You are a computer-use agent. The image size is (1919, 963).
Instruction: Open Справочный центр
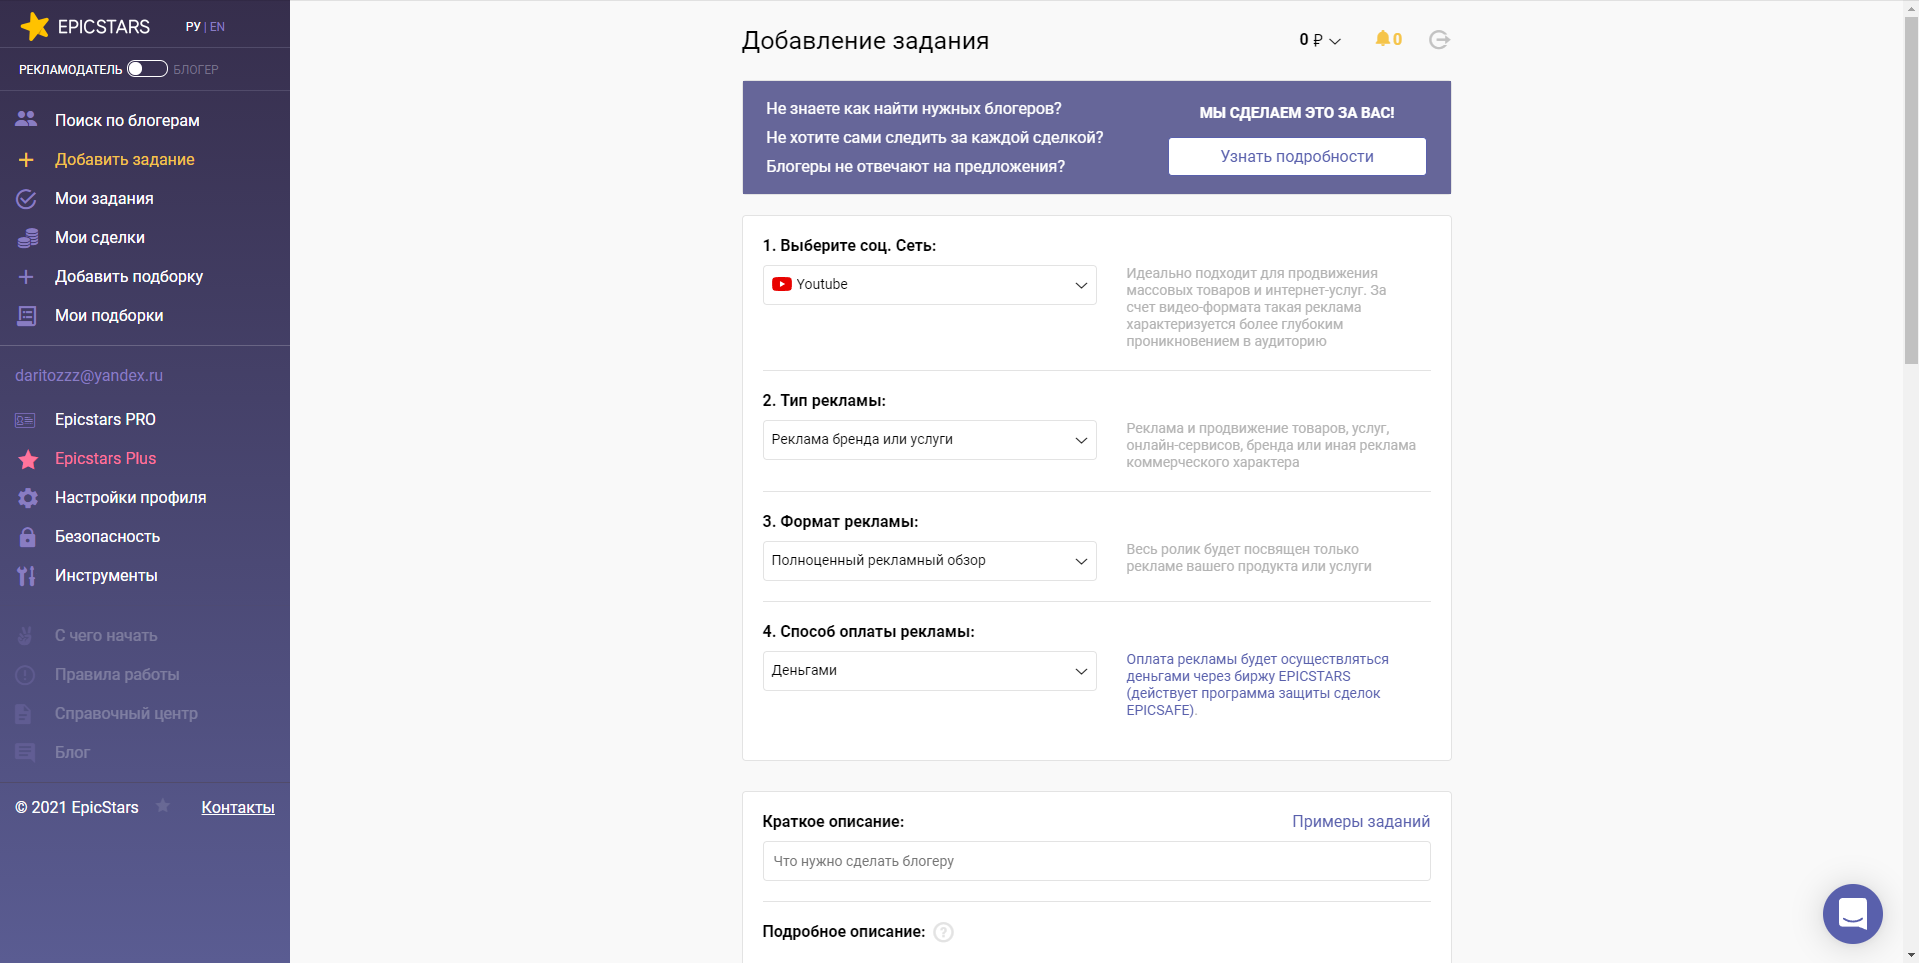126,713
